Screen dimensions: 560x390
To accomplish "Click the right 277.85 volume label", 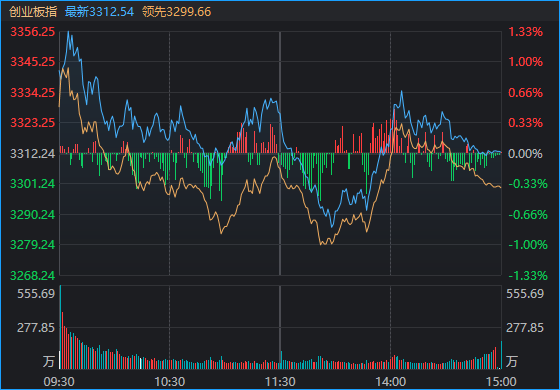I will 525,328.
